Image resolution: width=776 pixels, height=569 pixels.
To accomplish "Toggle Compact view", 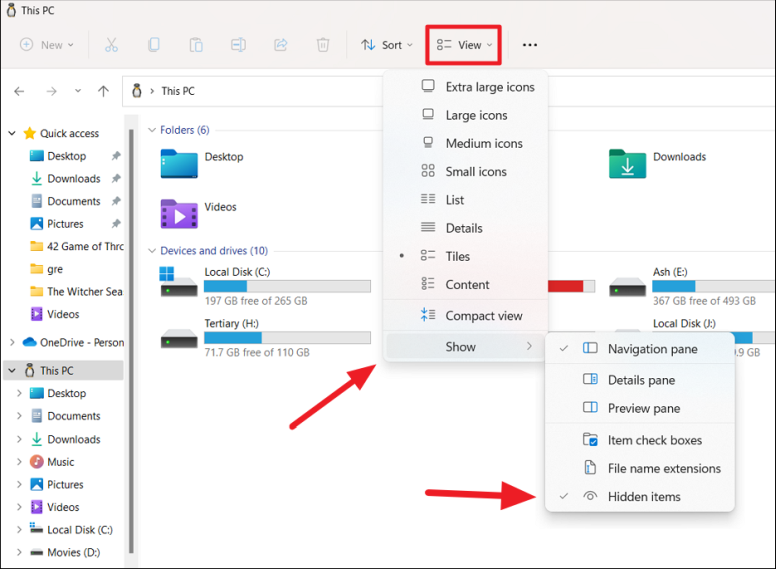I will pyautogui.click(x=465, y=316).
